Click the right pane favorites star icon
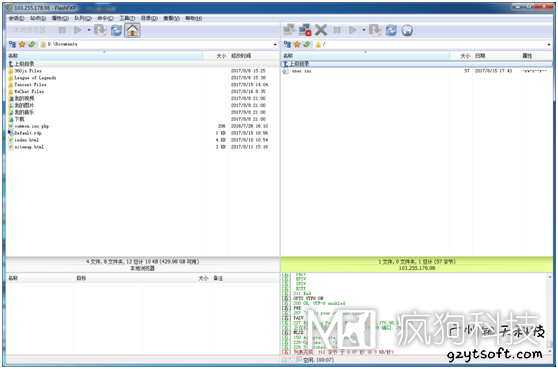This screenshot has width=558, height=369. pyautogui.click(x=297, y=44)
